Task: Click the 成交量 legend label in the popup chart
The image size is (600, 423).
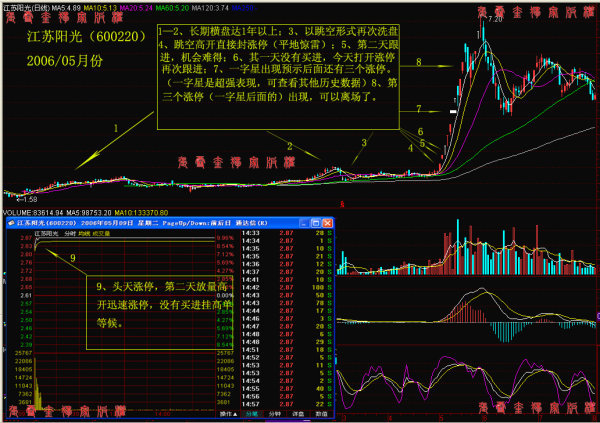Action: tap(101, 234)
